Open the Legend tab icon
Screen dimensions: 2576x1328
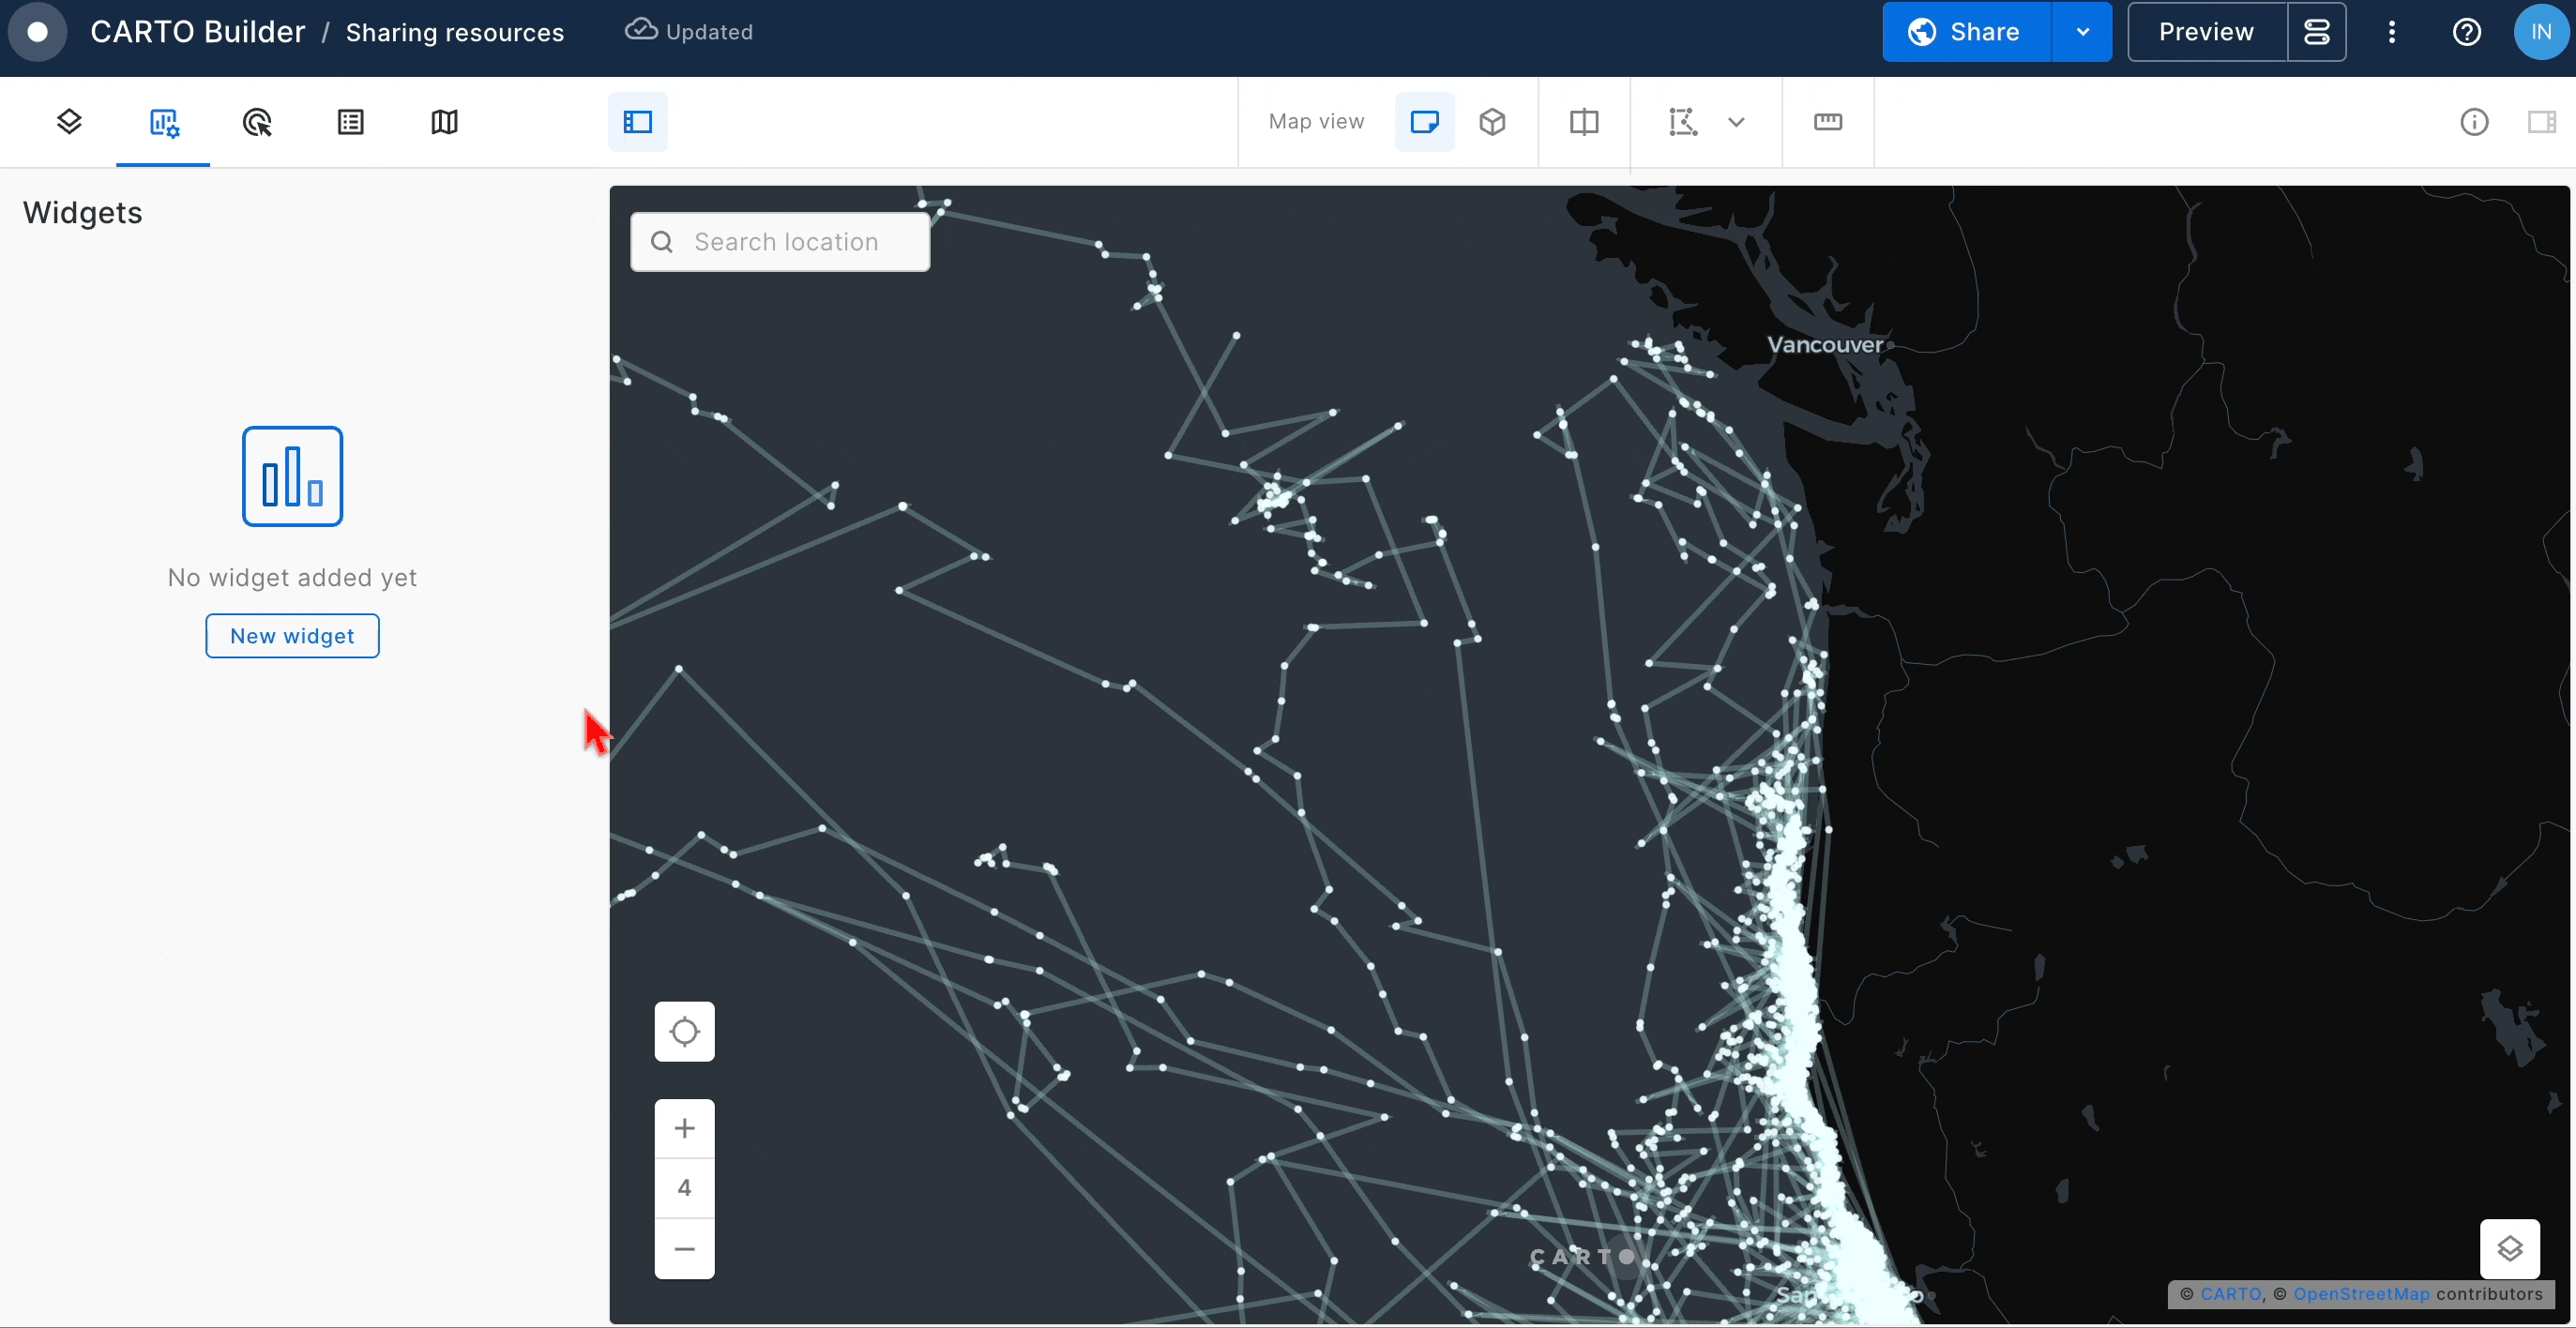tap(351, 122)
